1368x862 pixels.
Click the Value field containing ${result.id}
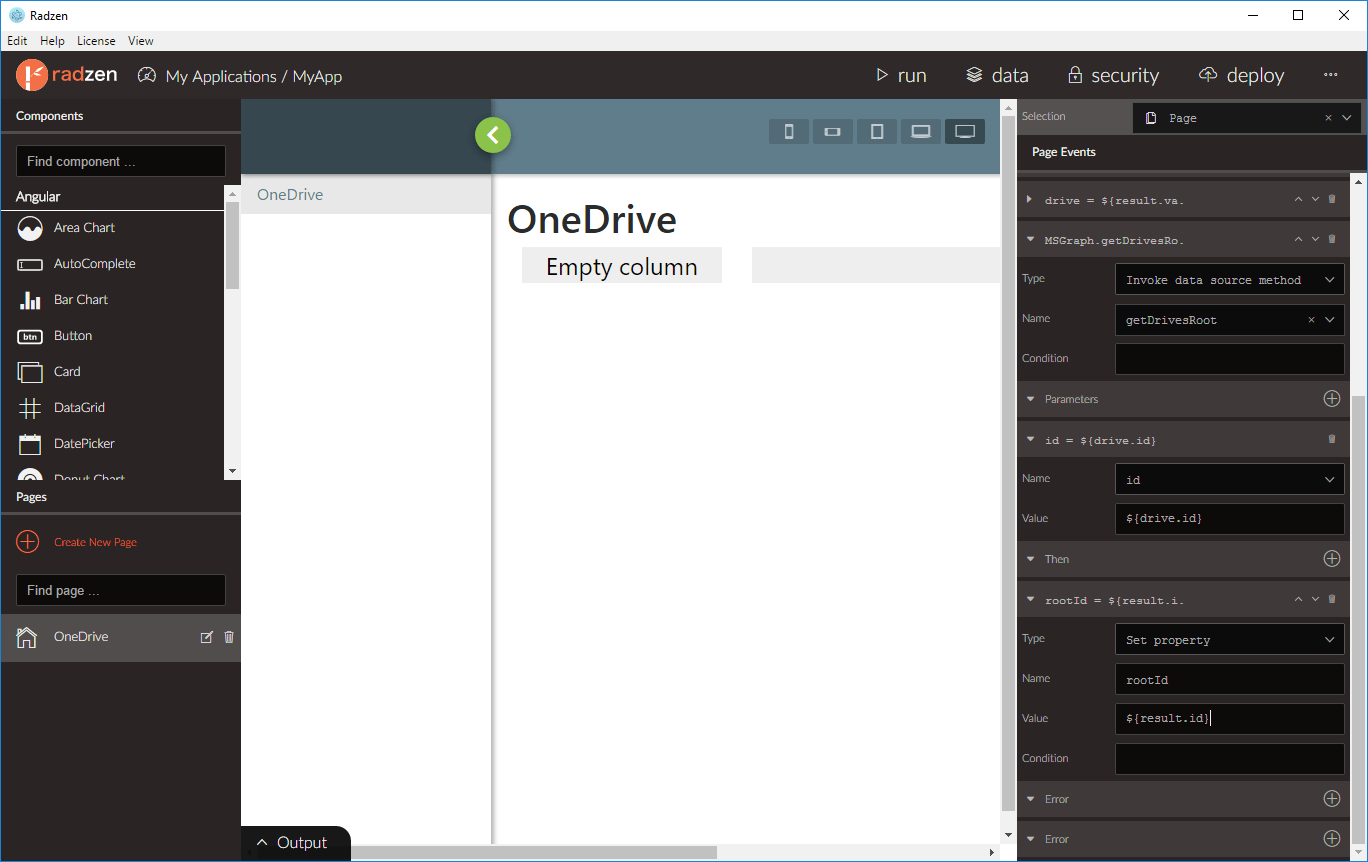point(1230,719)
